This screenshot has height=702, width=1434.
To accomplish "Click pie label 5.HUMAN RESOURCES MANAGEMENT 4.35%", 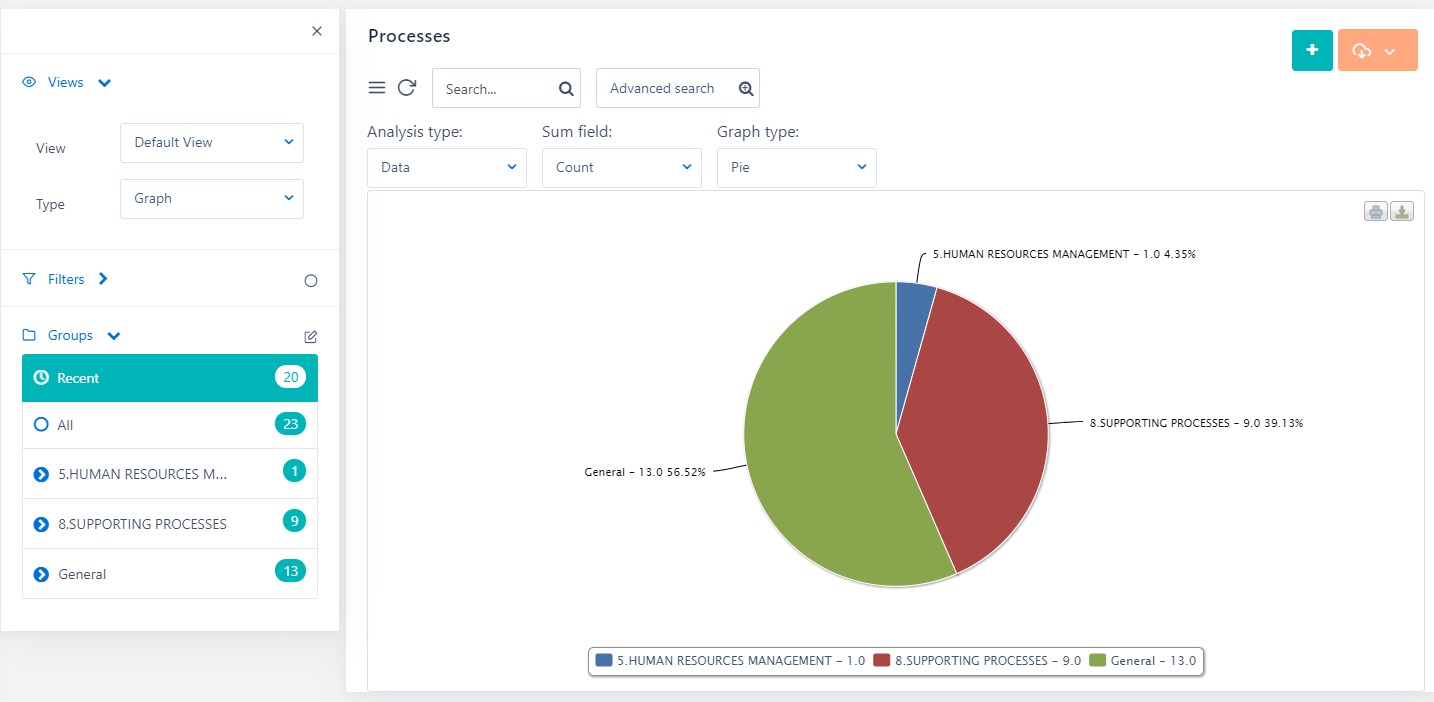I will 1064,254.
